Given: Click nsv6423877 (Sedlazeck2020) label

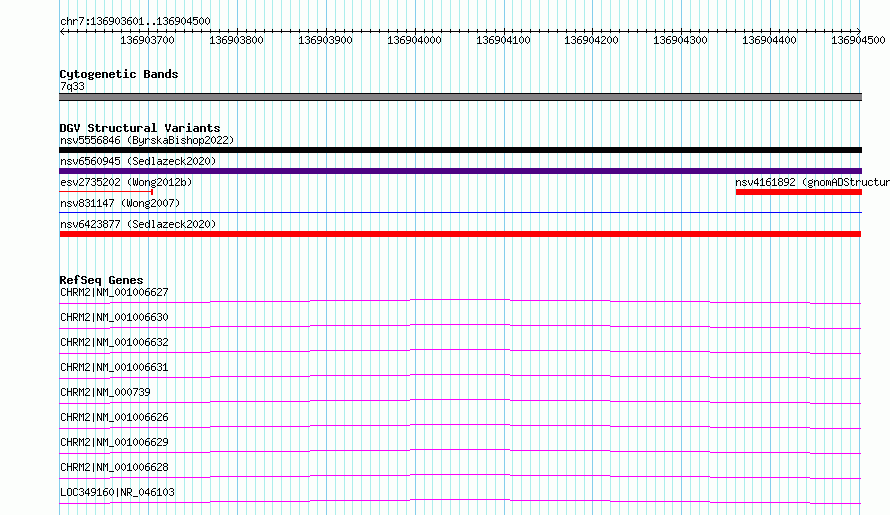Looking at the screenshot, I should click(x=138, y=224).
